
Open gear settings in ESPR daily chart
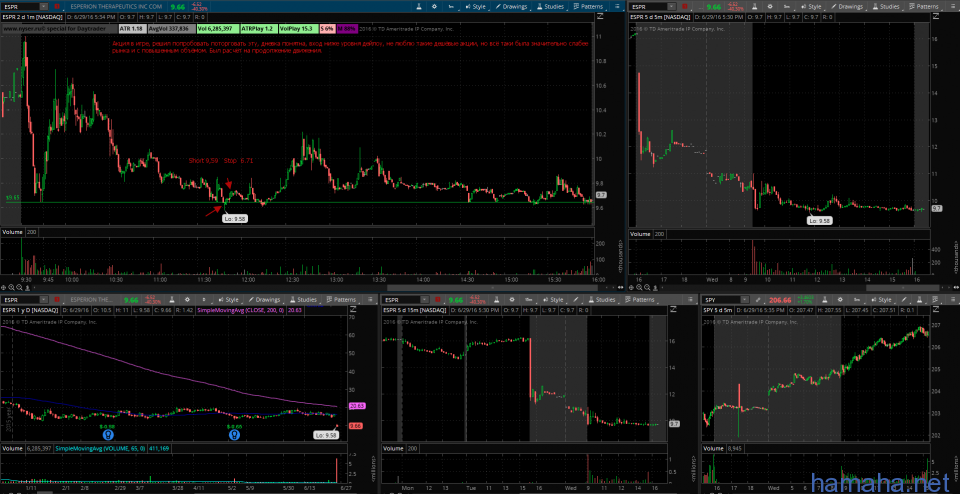click(187, 299)
